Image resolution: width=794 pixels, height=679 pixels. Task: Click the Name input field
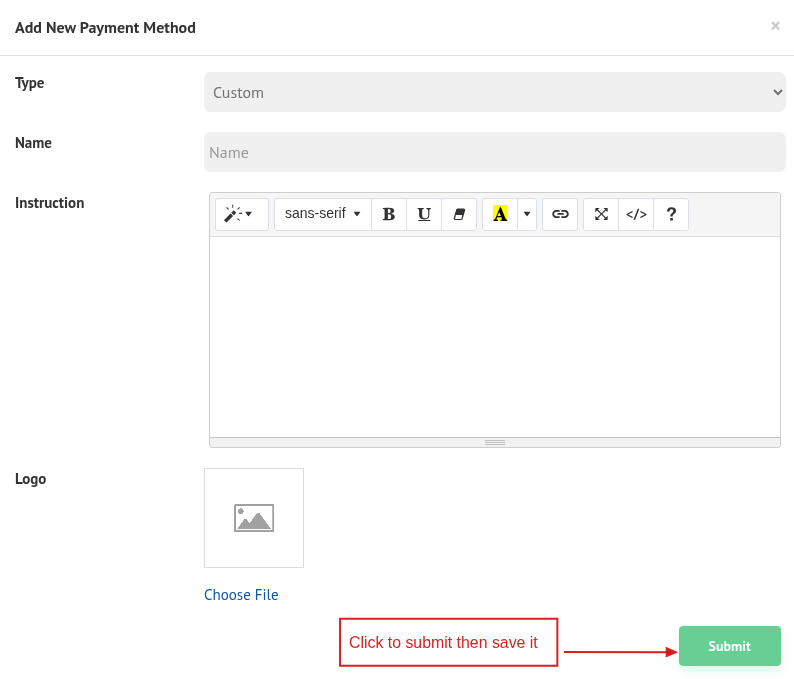pos(494,152)
